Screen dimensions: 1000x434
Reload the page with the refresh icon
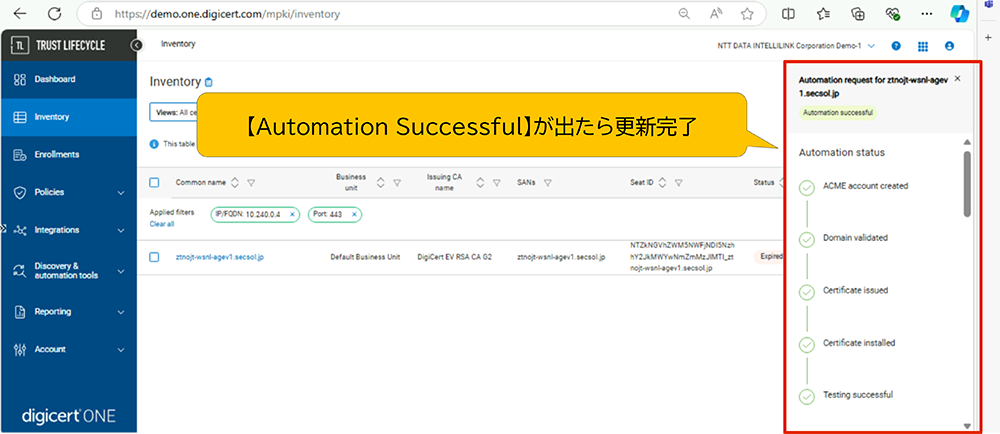(55, 13)
